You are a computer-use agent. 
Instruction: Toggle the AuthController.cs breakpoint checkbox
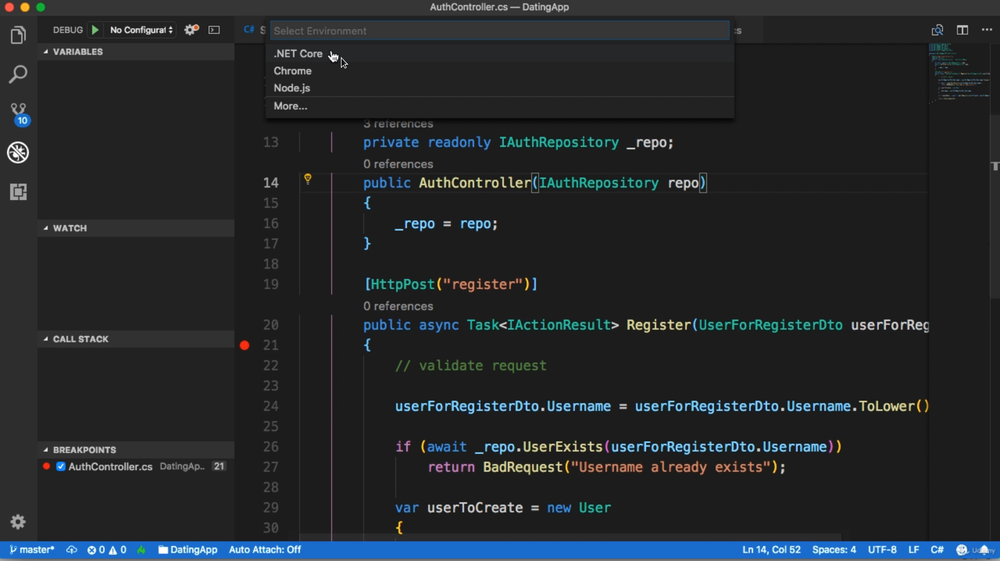coord(61,467)
